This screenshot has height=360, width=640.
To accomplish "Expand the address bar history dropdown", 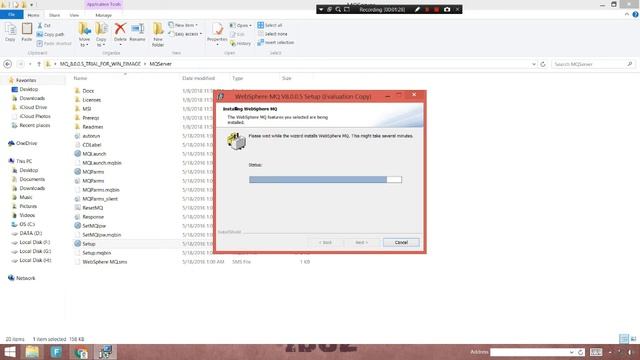I will coord(533,64).
